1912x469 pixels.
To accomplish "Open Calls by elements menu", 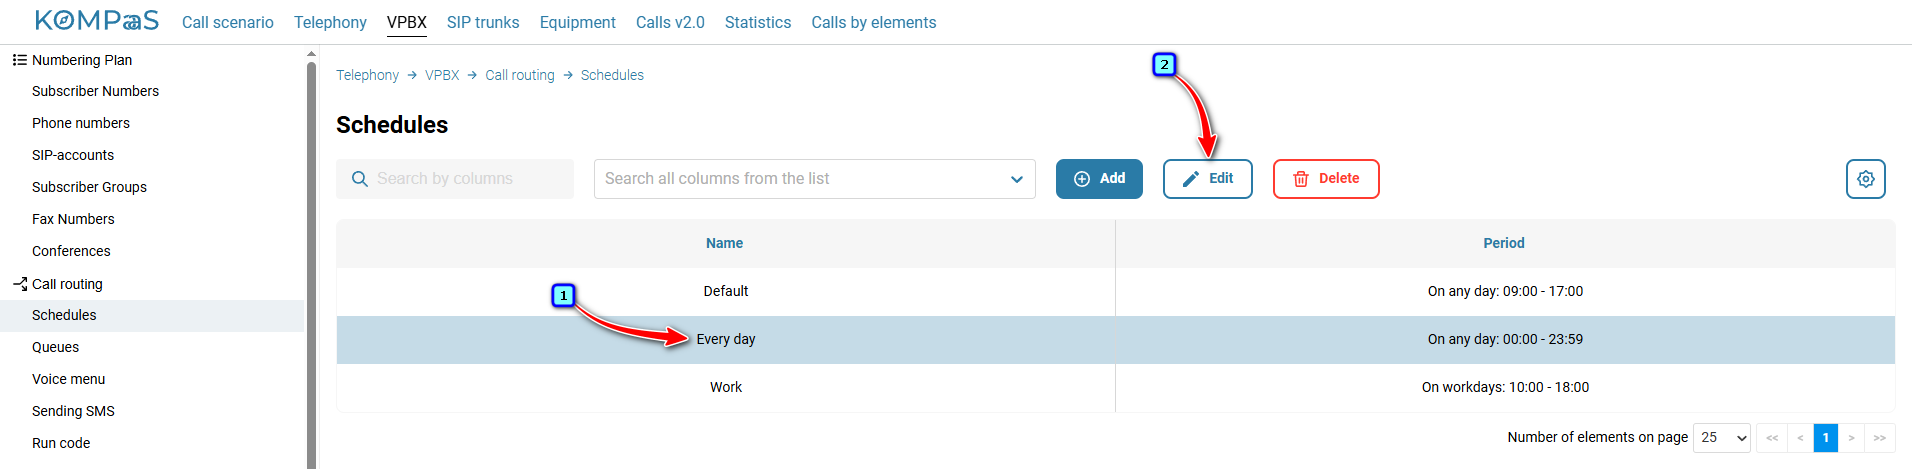I will (x=874, y=22).
